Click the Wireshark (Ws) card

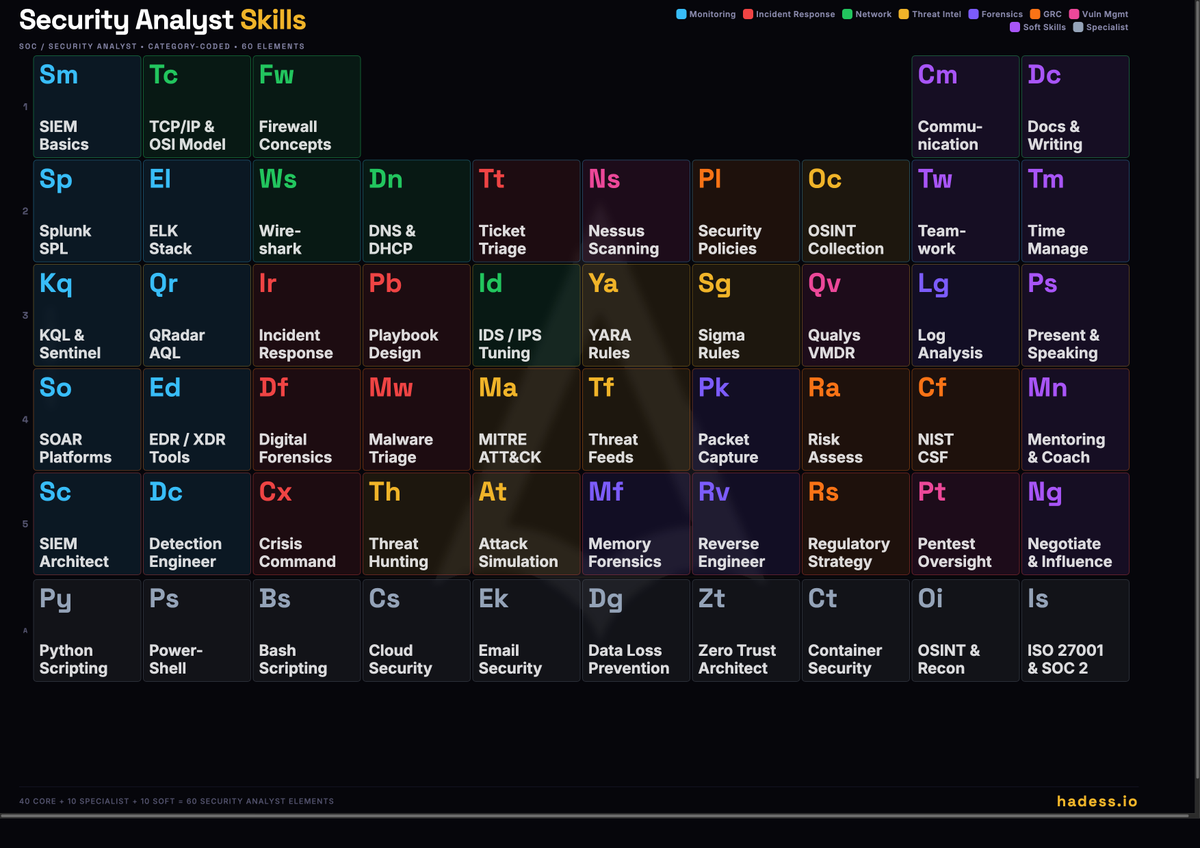[x=307, y=211]
